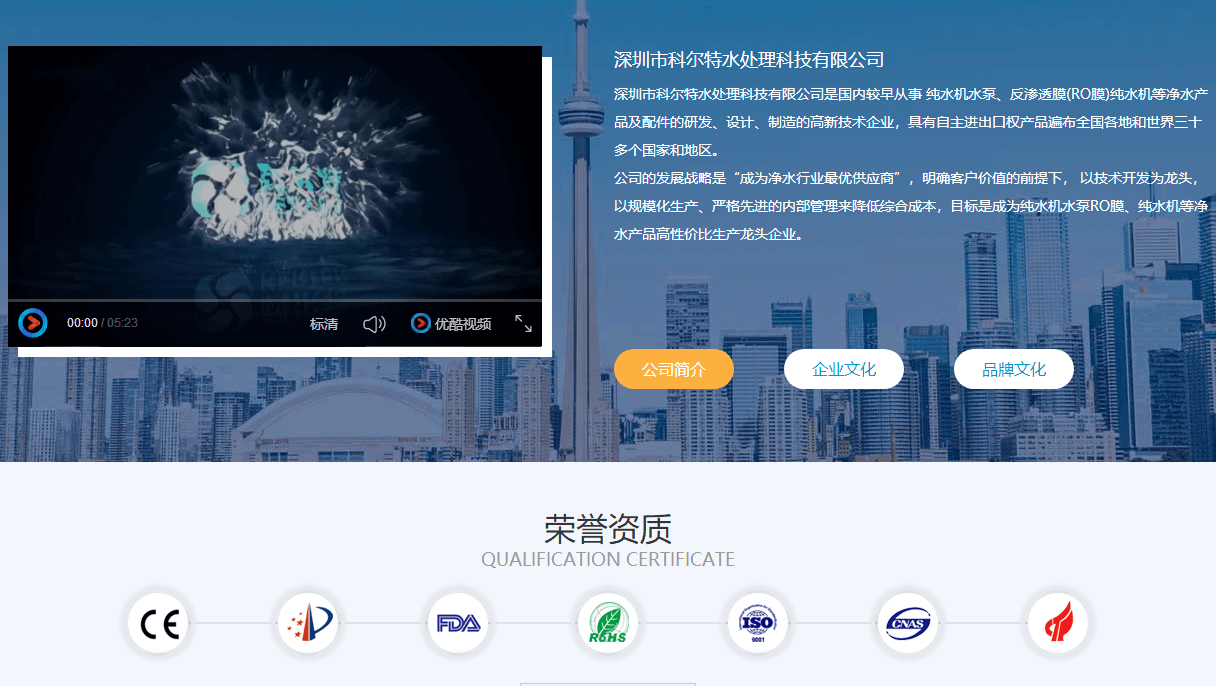Click the Youku logo icon in the player
1216x686 pixels.
pyautogui.click(x=420, y=322)
